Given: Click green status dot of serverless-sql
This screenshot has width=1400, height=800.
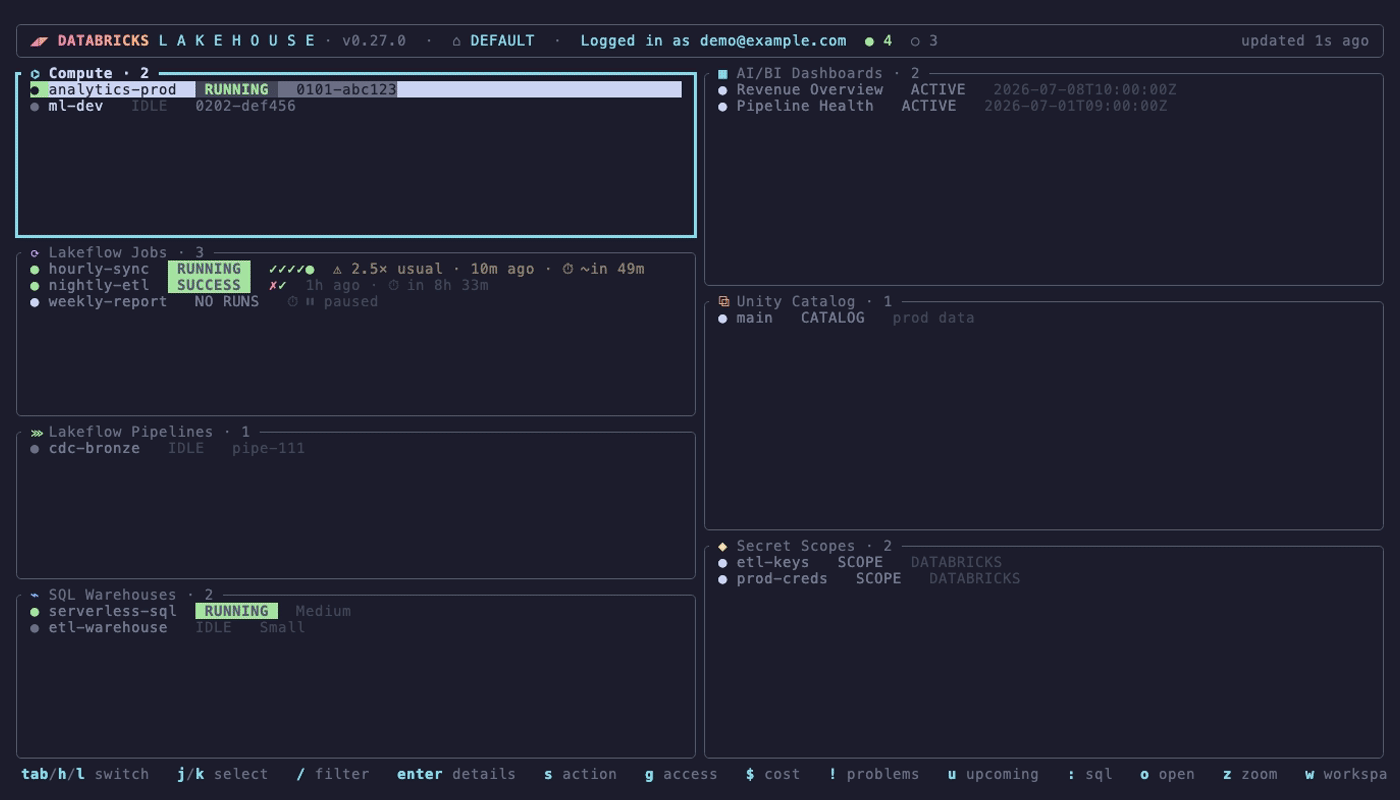Looking at the screenshot, I should [35, 612].
